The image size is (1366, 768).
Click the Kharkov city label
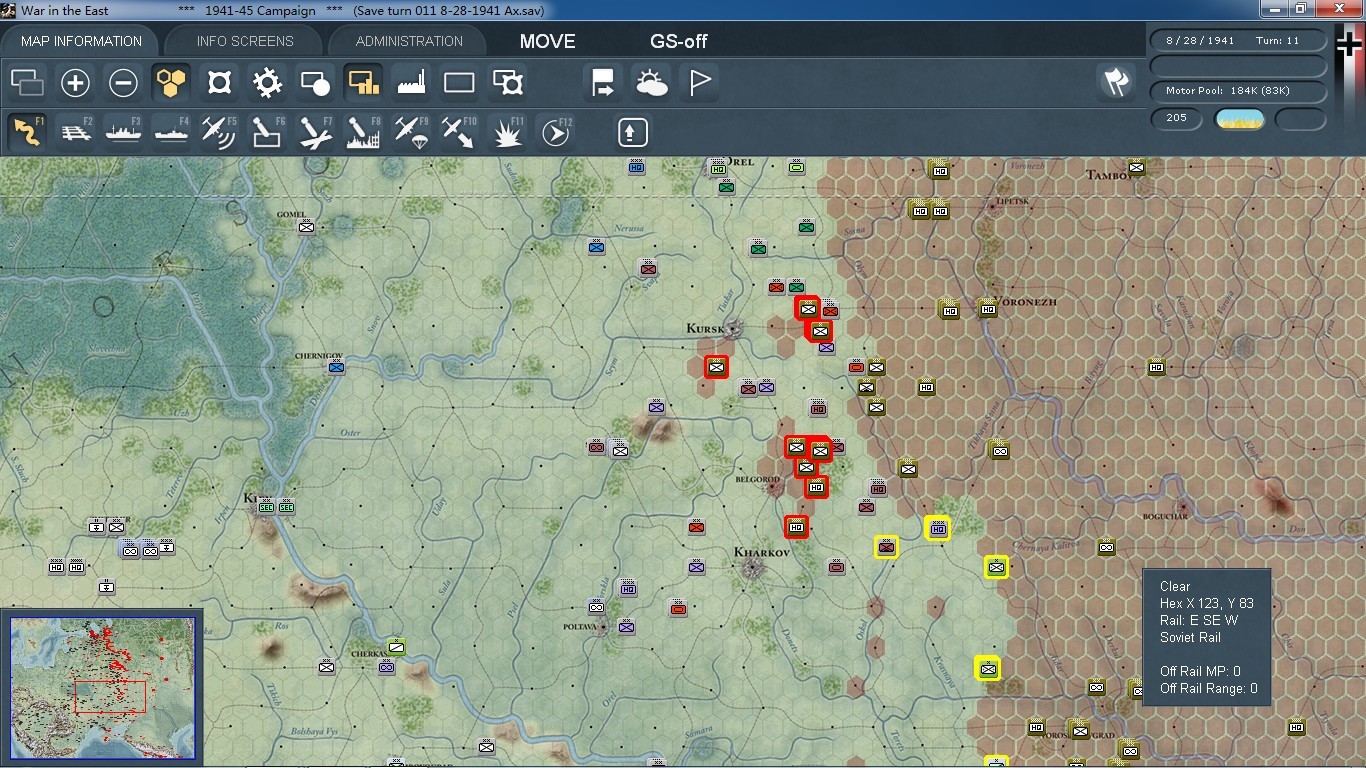(x=762, y=552)
